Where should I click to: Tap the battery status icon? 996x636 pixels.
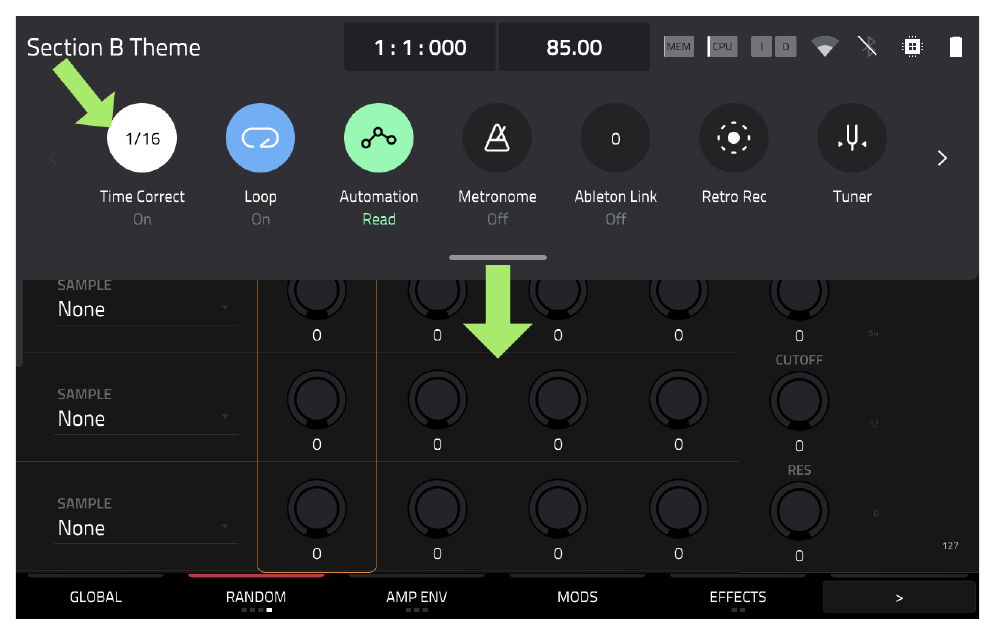[955, 46]
